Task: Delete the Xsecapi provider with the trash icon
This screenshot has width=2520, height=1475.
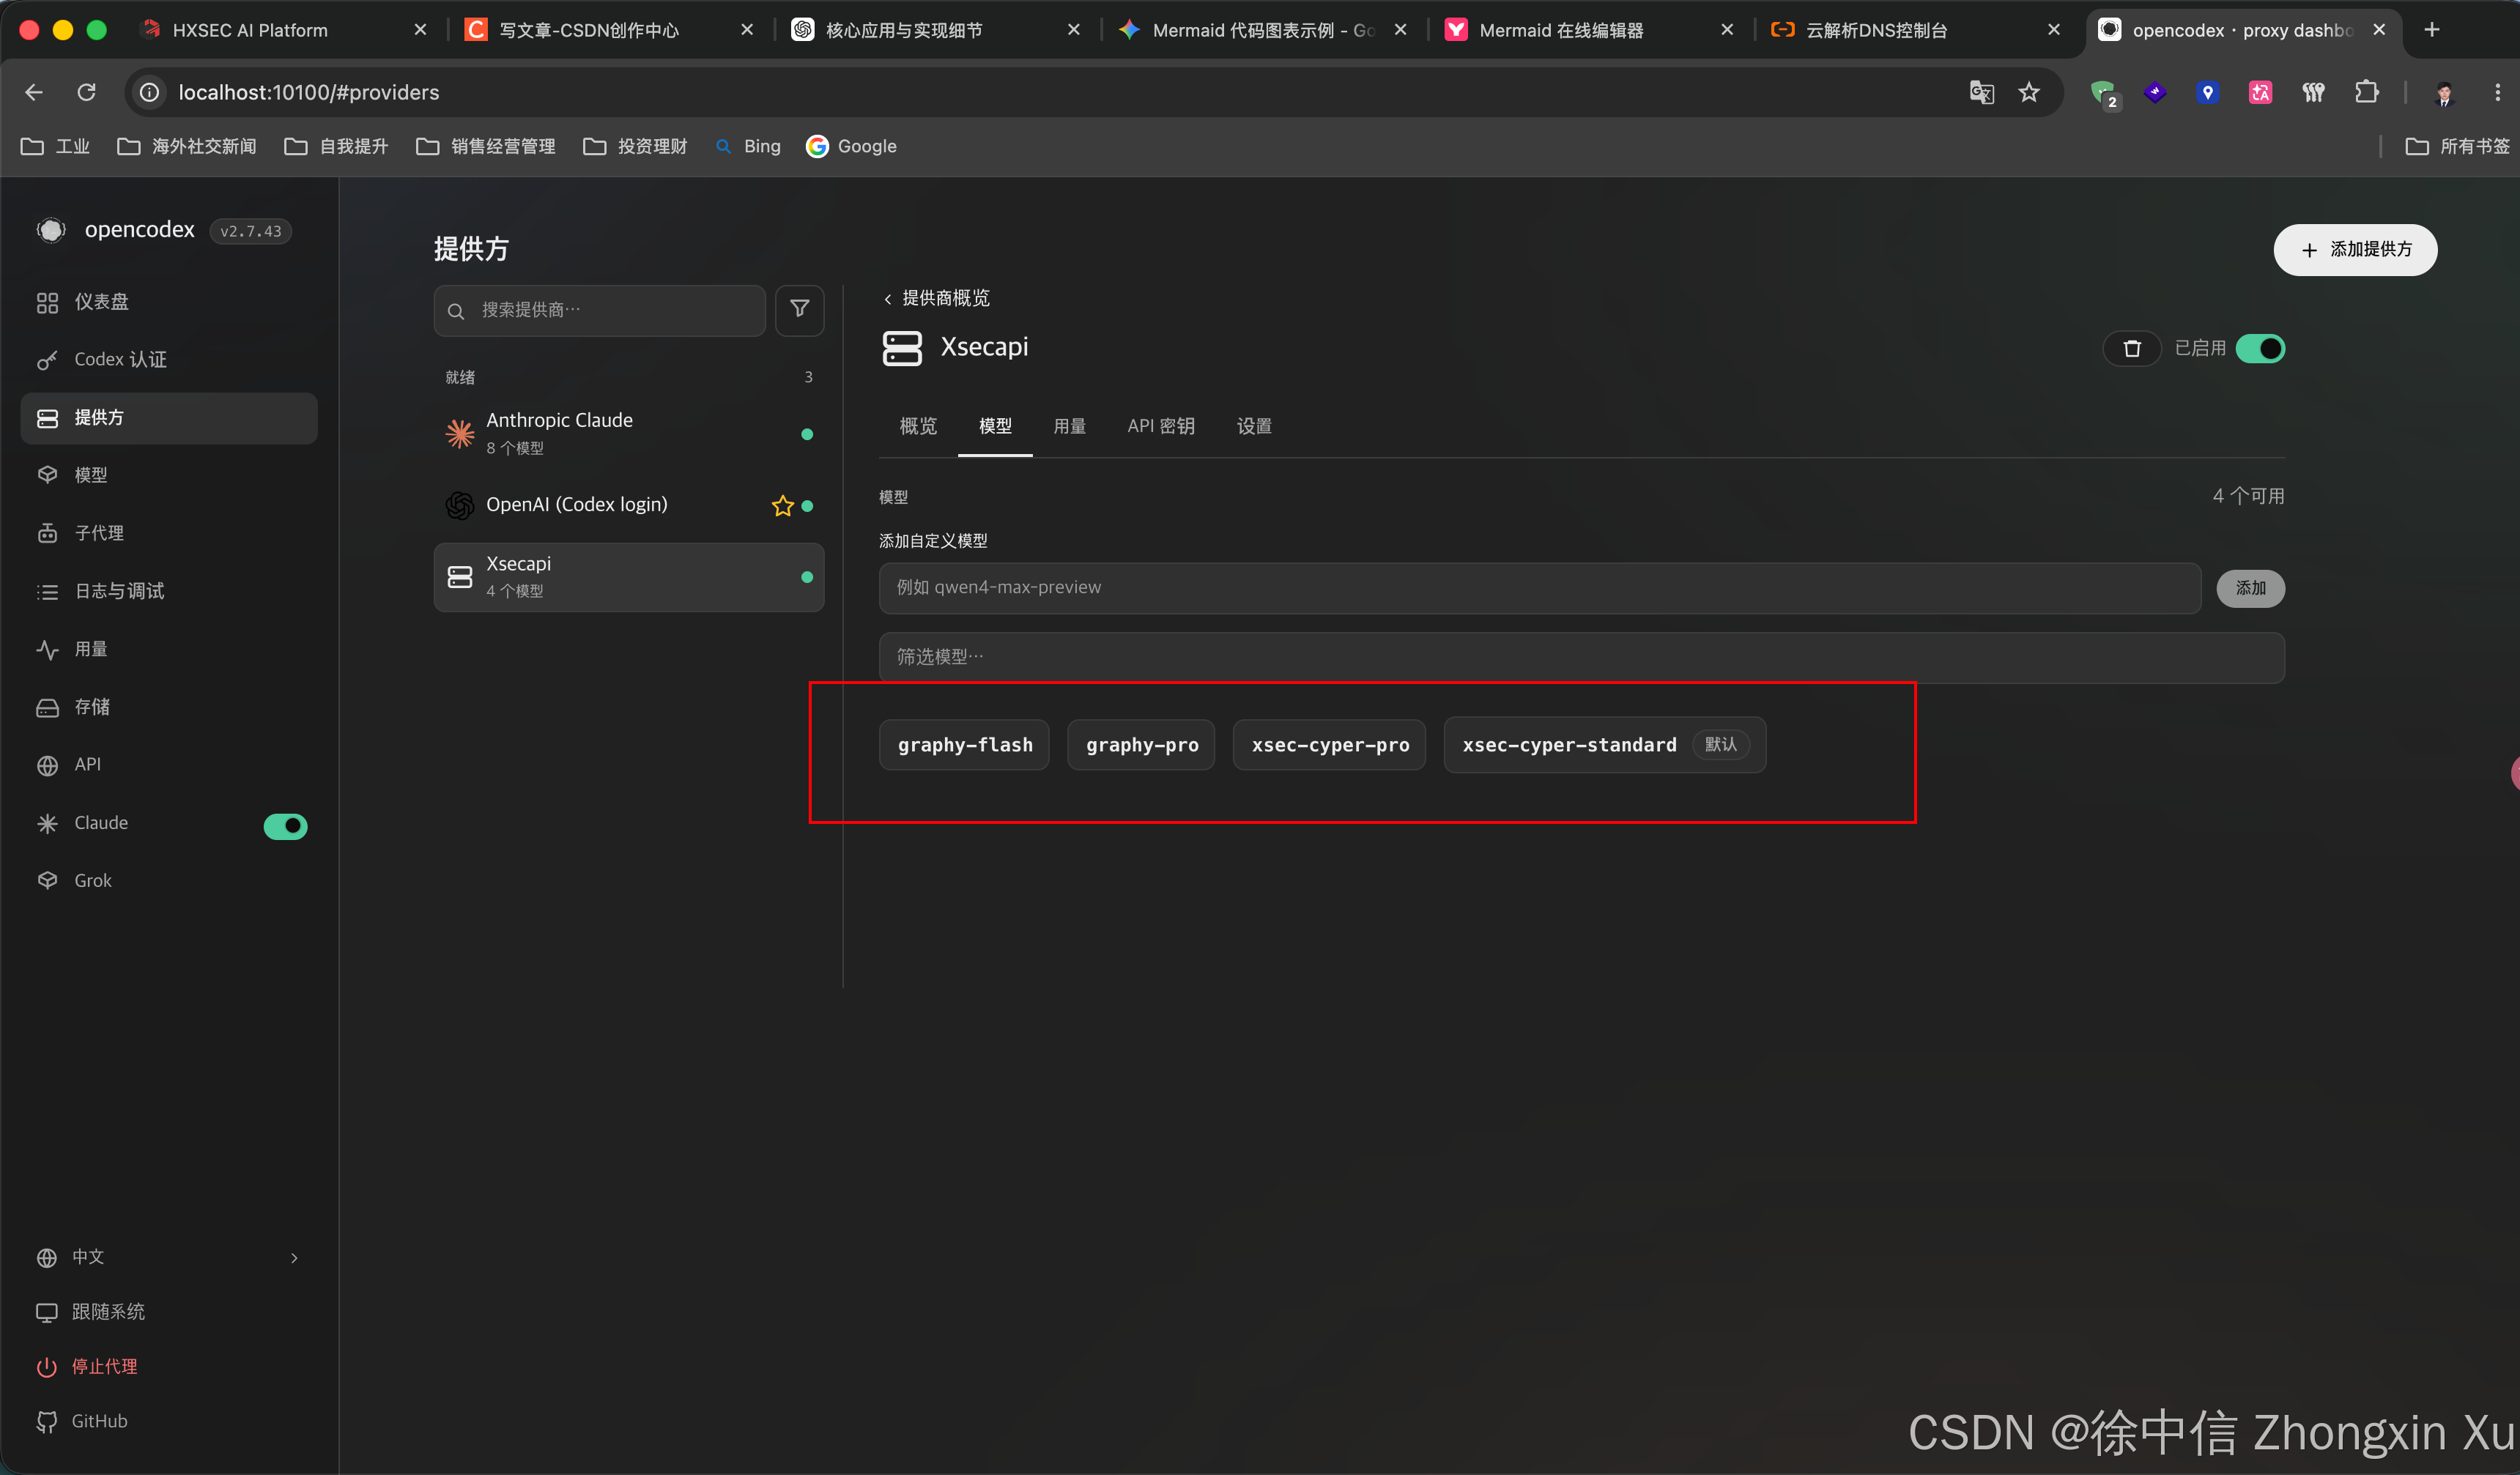Action: pos(2132,348)
